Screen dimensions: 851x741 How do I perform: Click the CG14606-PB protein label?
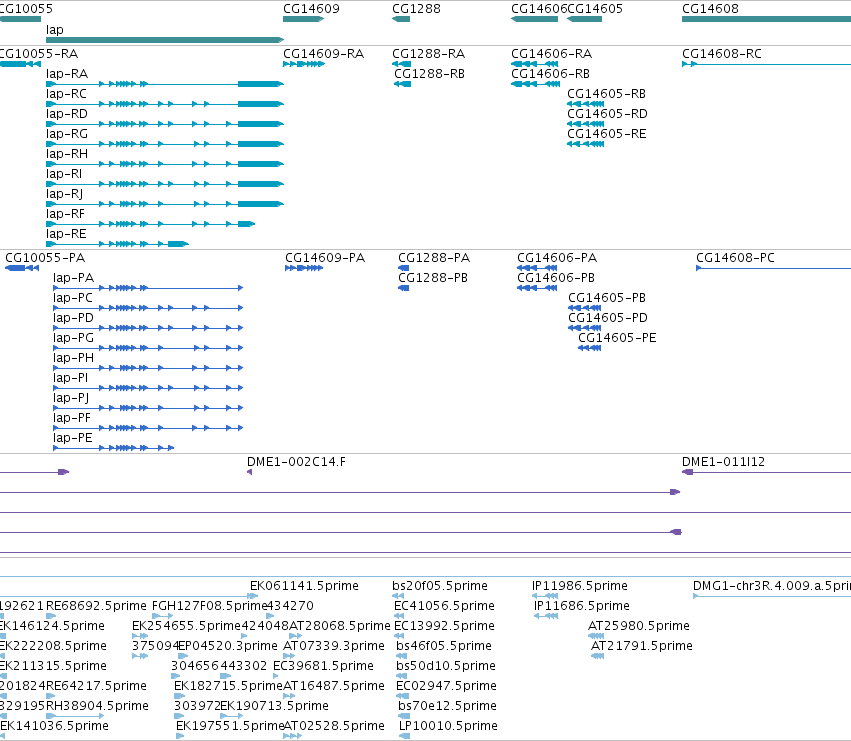(556, 278)
